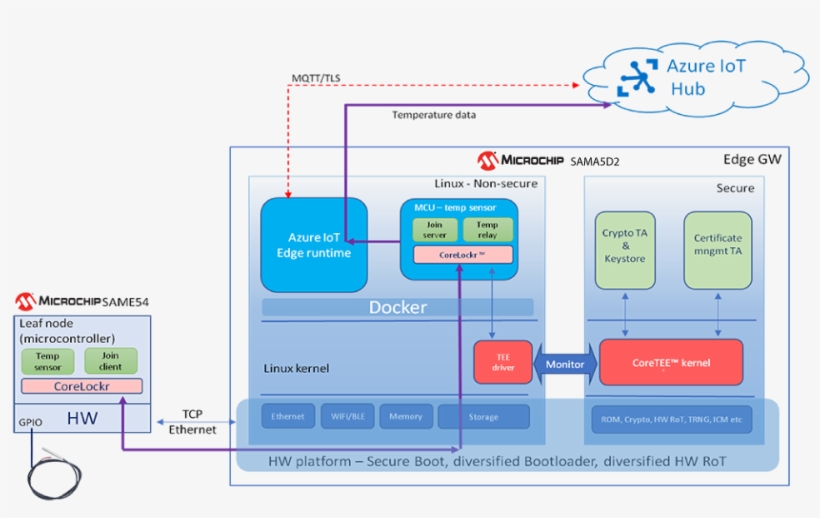Image resolution: width=820 pixels, height=518 pixels.
Task: Click the Crypto TA & Keystore block
Action: (x=625, y=250)
